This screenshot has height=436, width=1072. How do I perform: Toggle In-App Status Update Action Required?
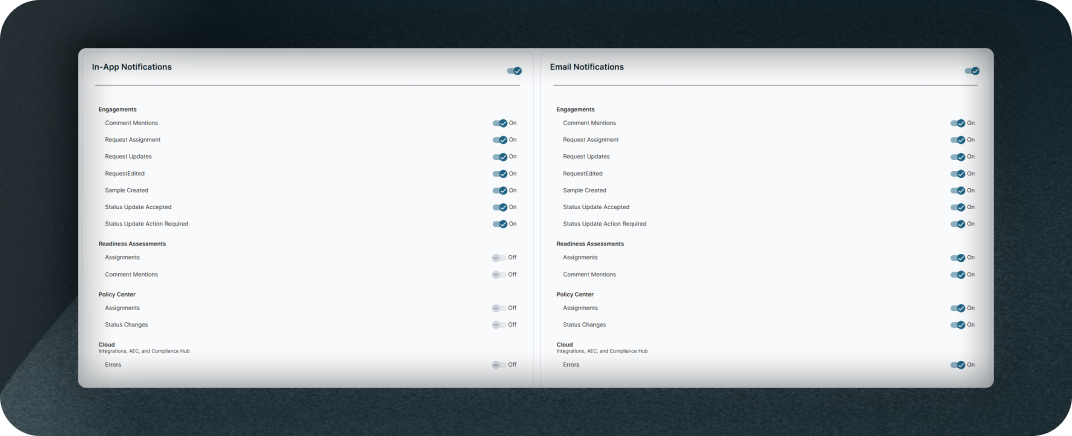(x=500, y=224)
